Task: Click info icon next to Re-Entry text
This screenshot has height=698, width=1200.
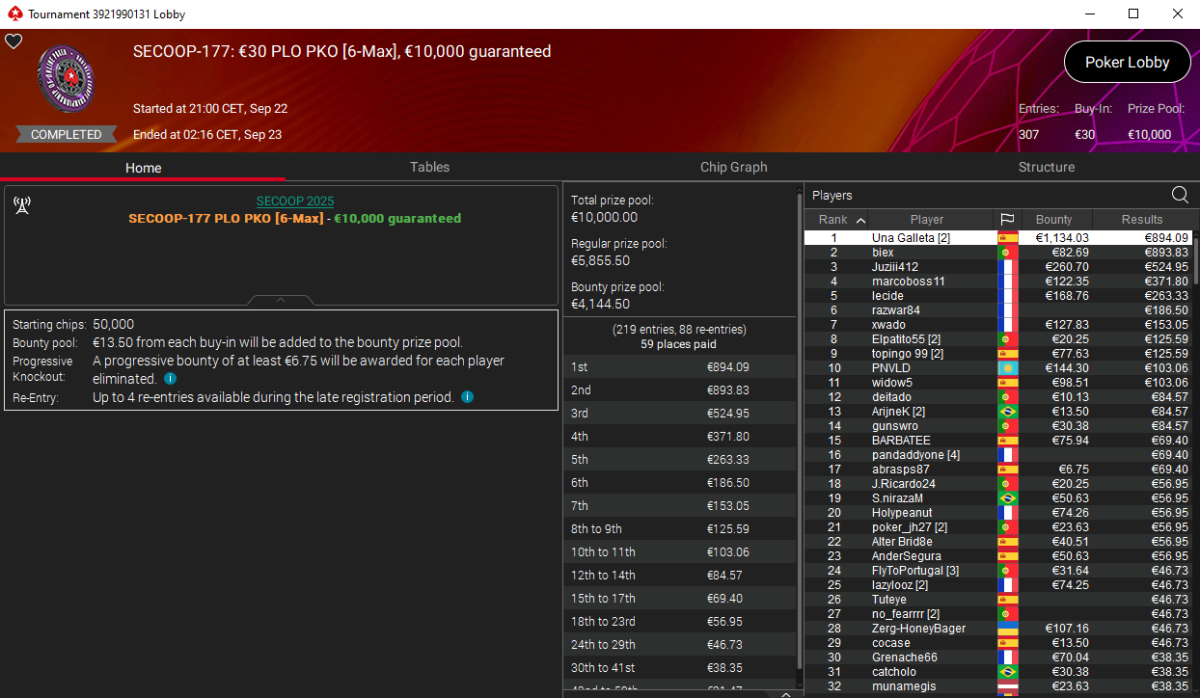Action: click(x=467, y=397)
